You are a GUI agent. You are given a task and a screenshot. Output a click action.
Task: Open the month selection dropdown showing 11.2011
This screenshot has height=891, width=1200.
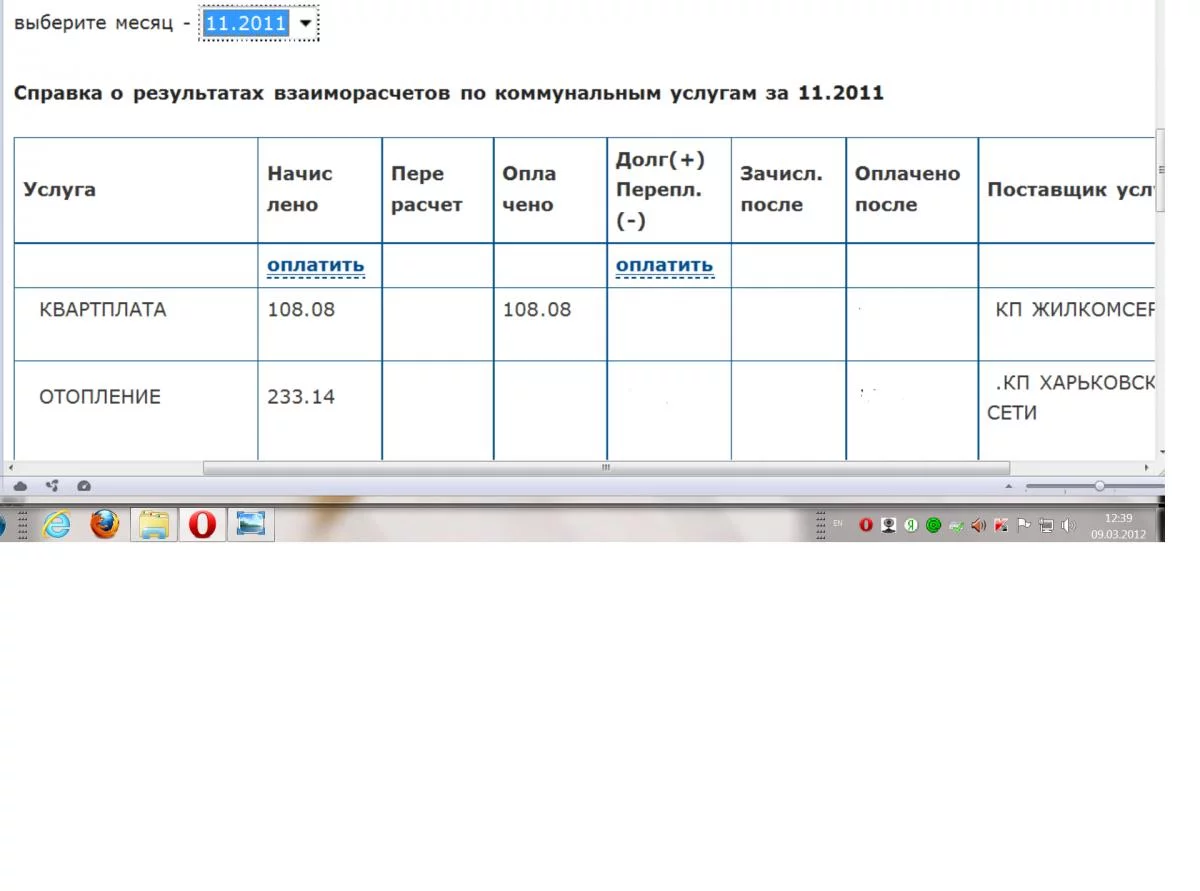click(x=258, y=24)
